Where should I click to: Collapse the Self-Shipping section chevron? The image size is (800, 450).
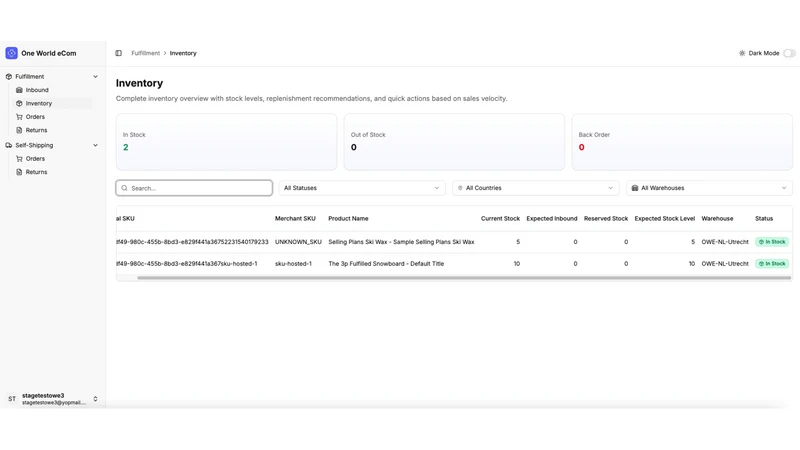pyautogui.click(x=95, y=145)
